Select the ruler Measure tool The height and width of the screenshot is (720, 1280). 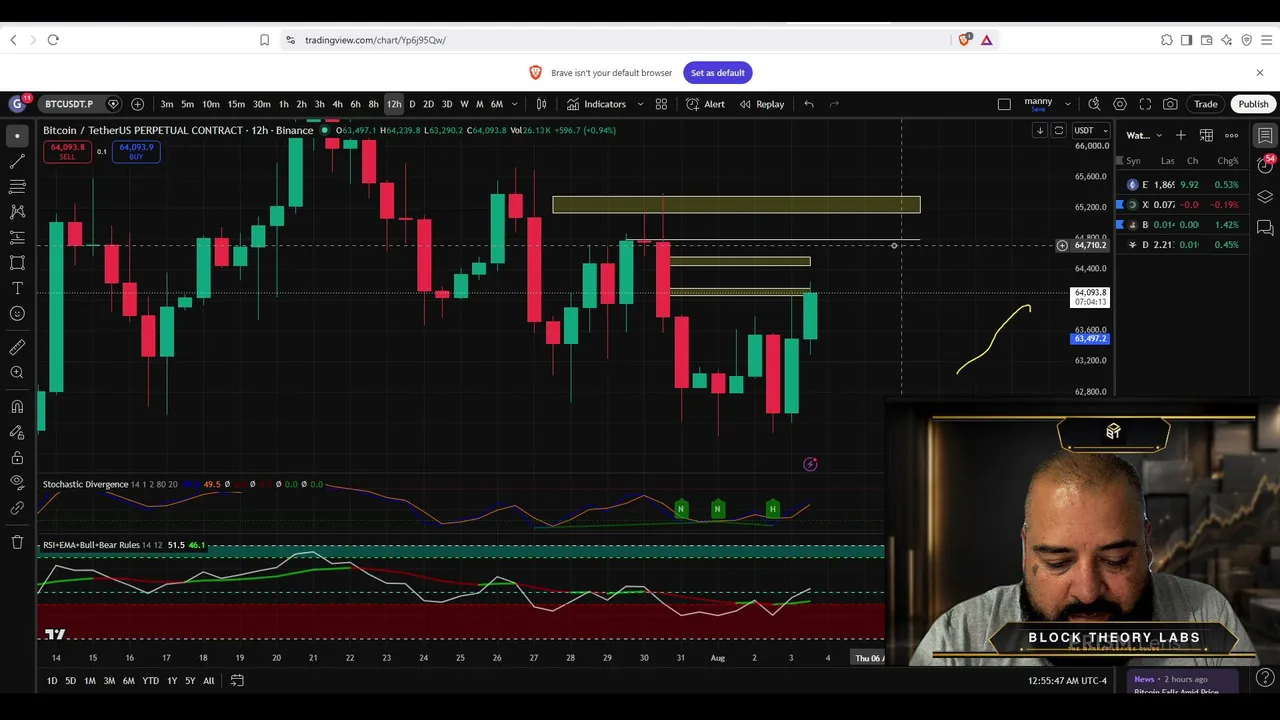pos(17,347)
